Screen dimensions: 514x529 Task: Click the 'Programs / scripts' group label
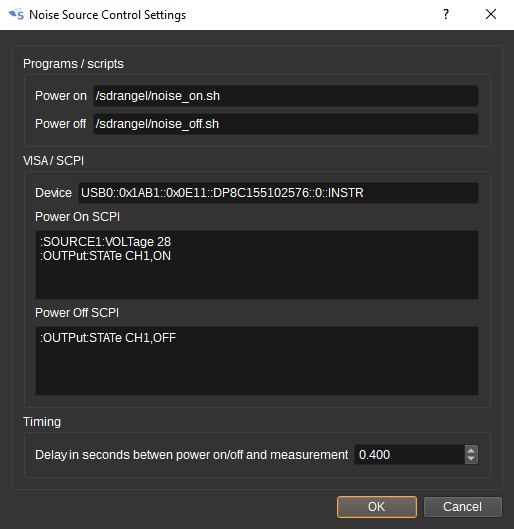[x=73, y=64]
